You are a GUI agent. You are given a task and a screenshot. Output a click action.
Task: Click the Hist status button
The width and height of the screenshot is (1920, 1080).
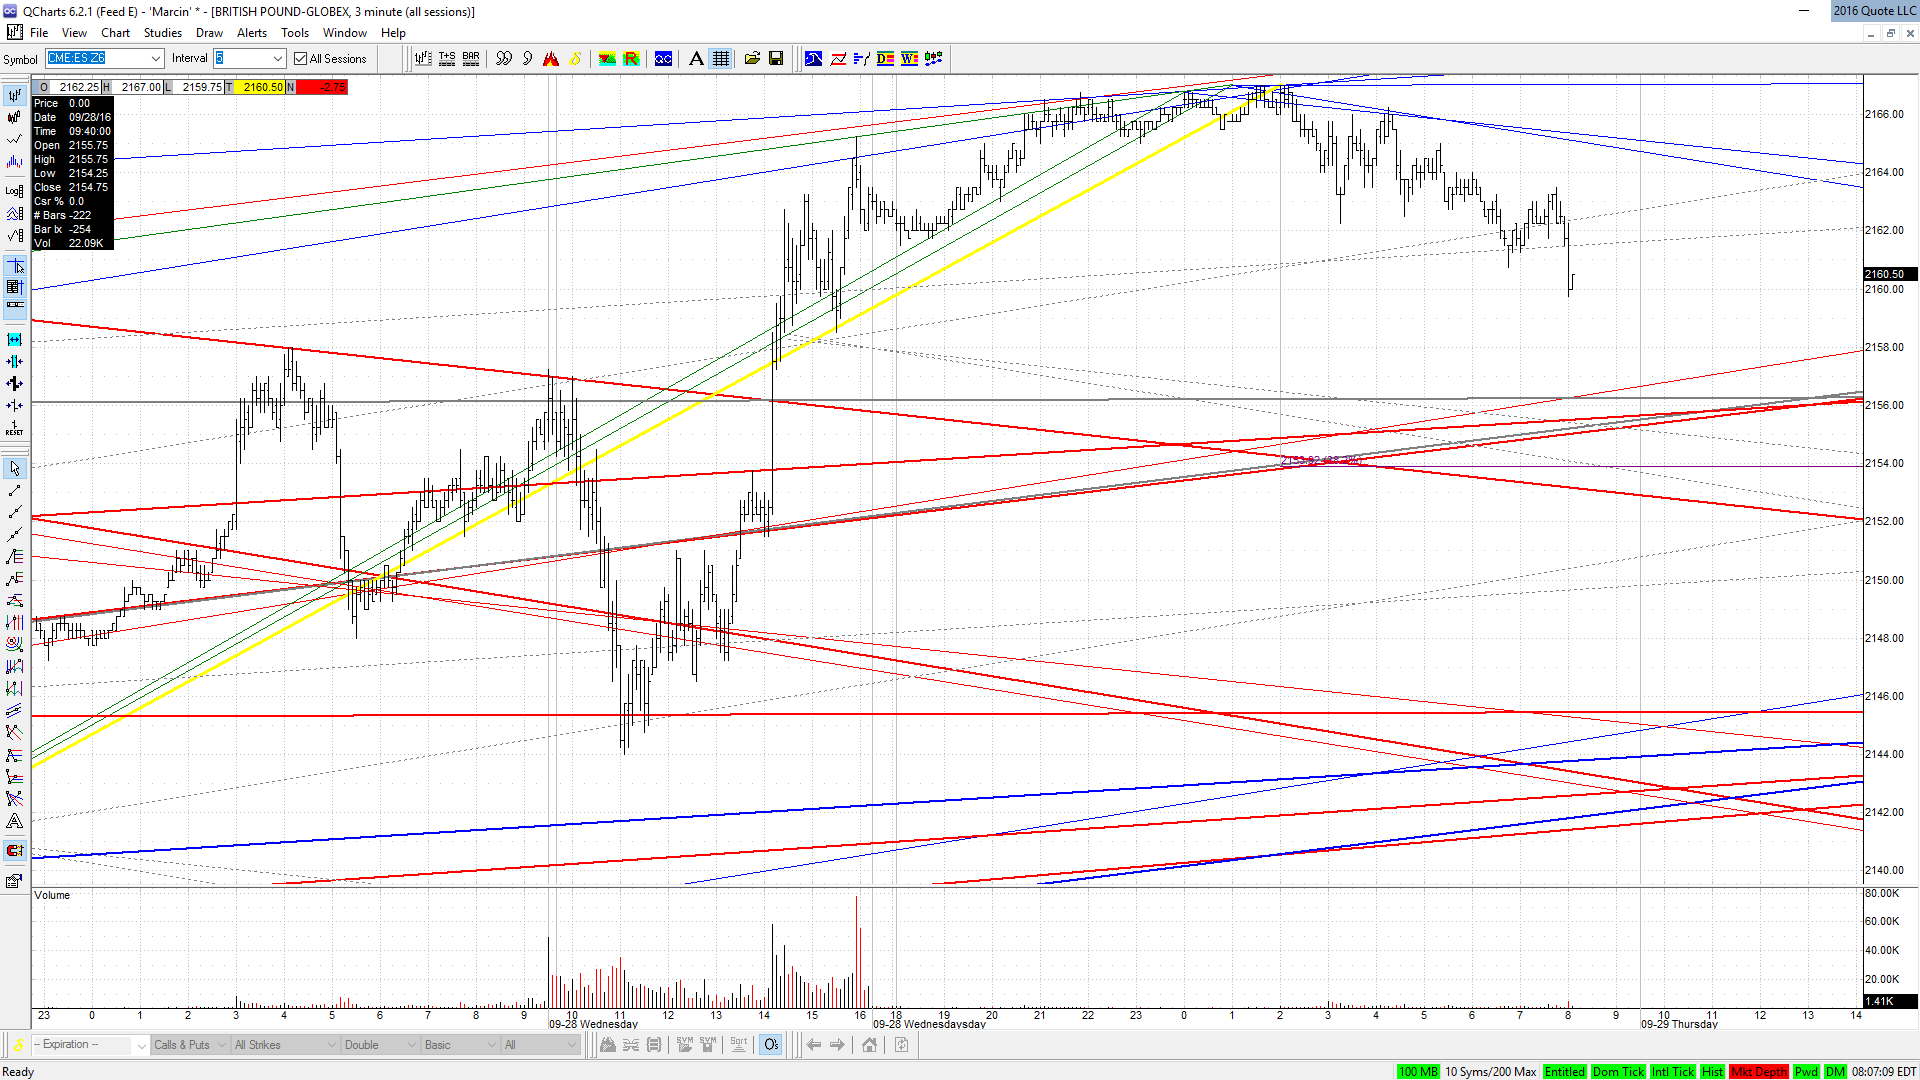coord(1713,1072)
